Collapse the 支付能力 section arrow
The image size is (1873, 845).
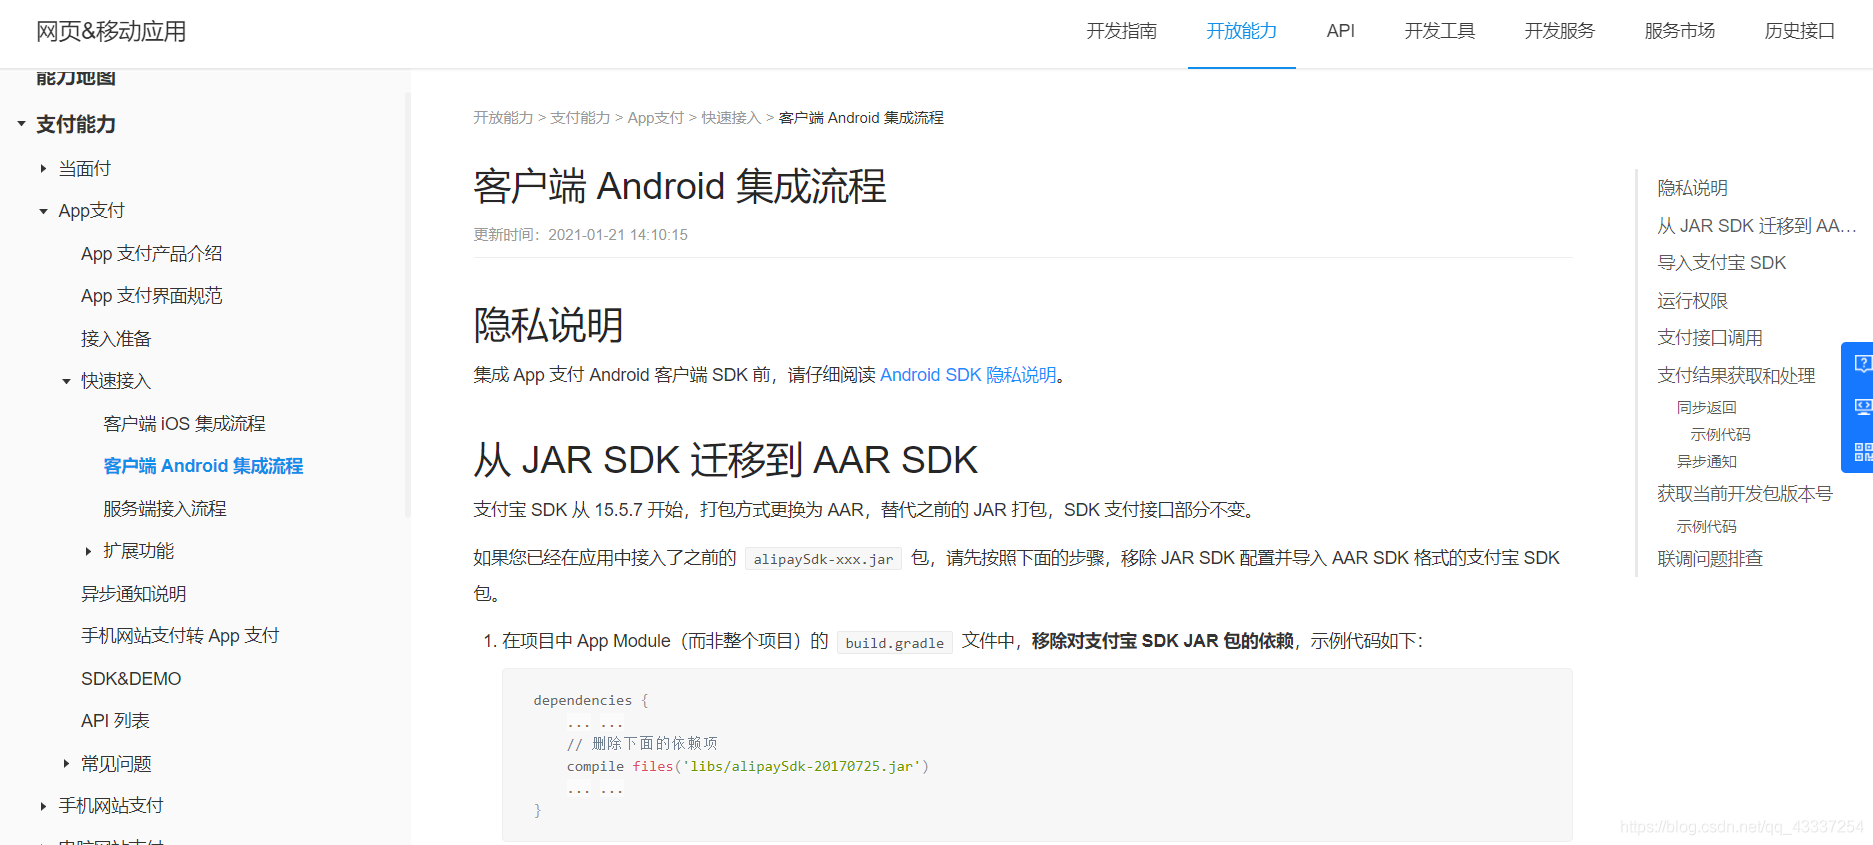click(21, 124)
